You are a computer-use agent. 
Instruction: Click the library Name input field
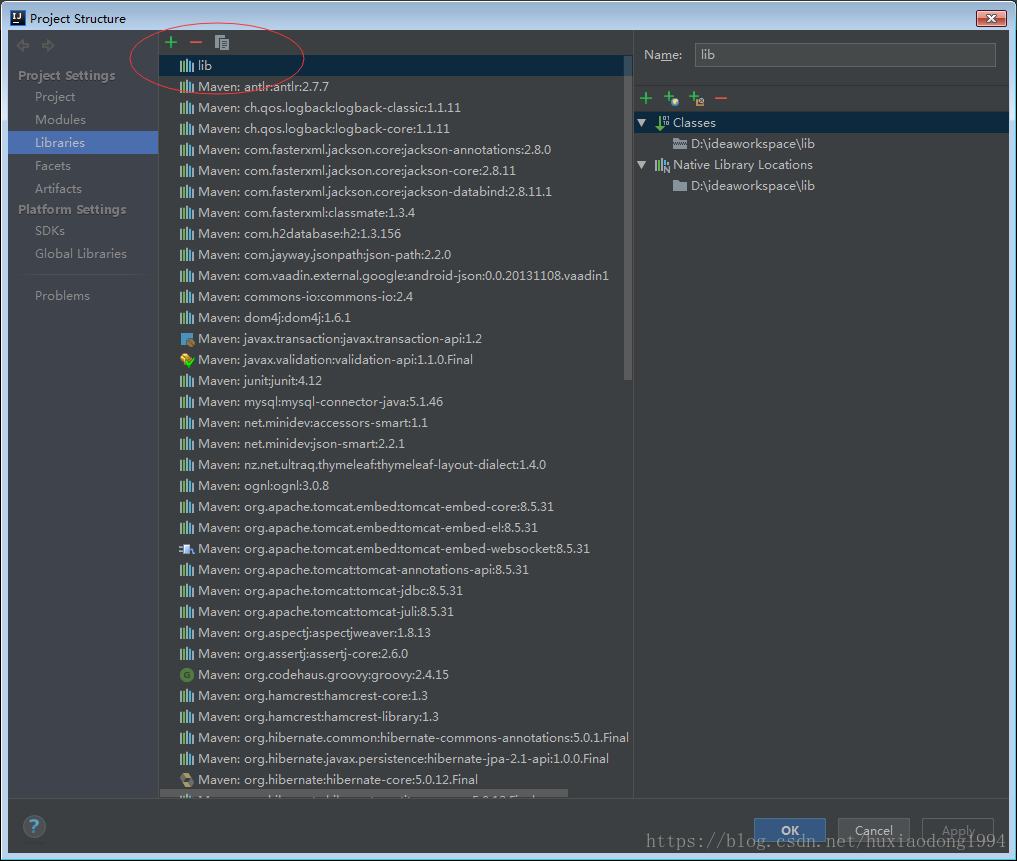coord(845,55)
